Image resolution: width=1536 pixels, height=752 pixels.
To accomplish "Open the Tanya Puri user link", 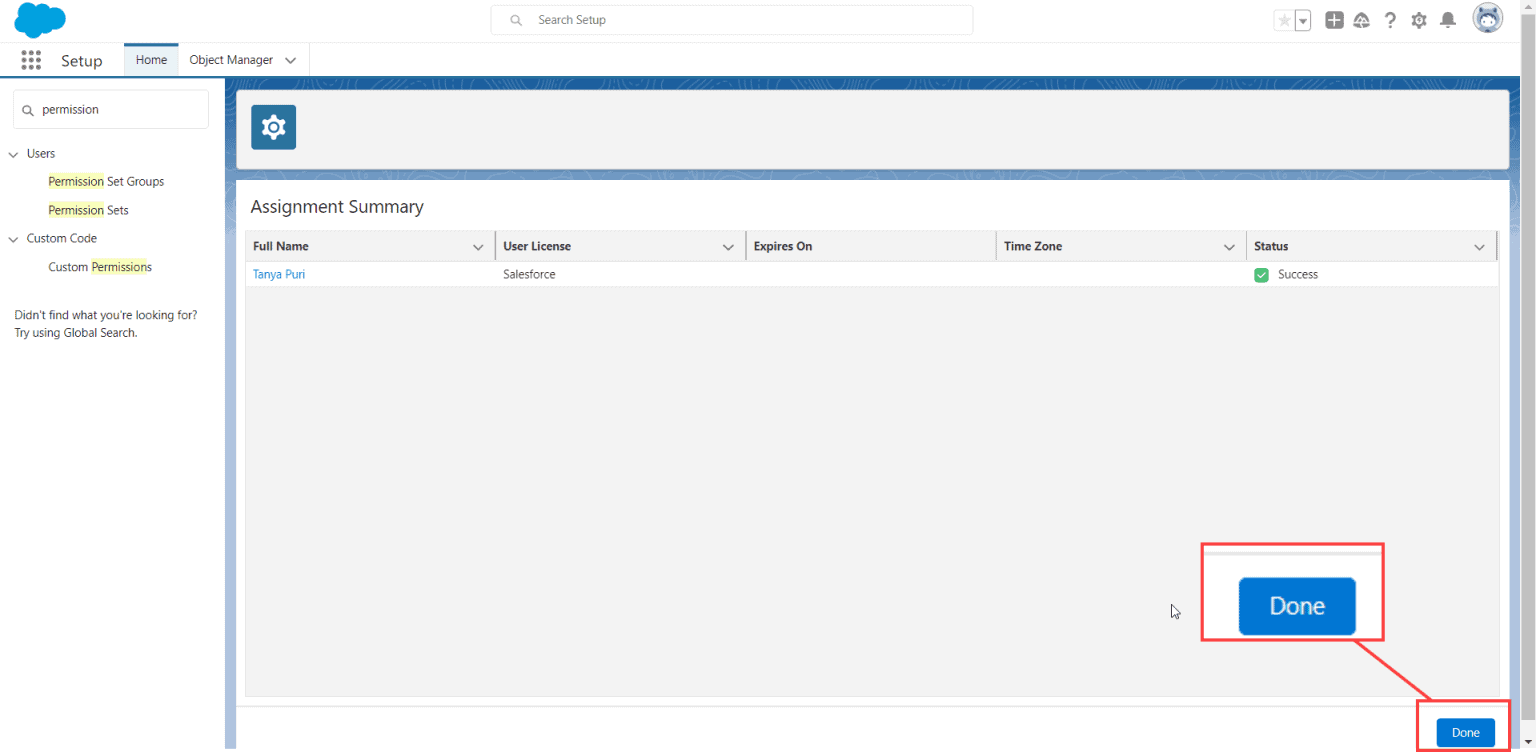I will [279, 274].
